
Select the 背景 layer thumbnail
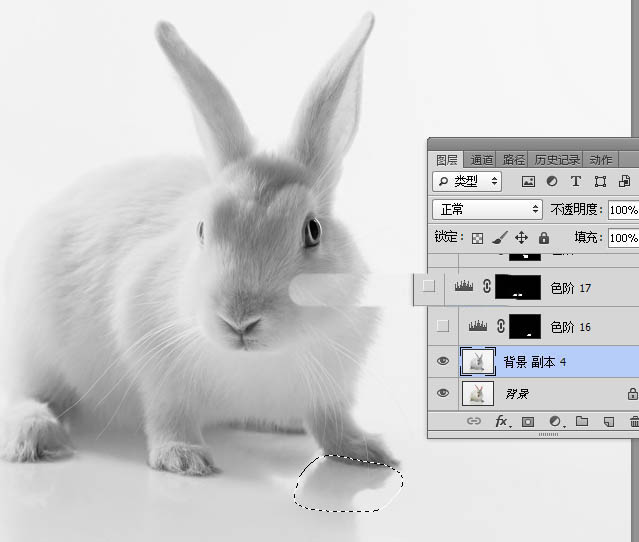(x=478, y=393)
